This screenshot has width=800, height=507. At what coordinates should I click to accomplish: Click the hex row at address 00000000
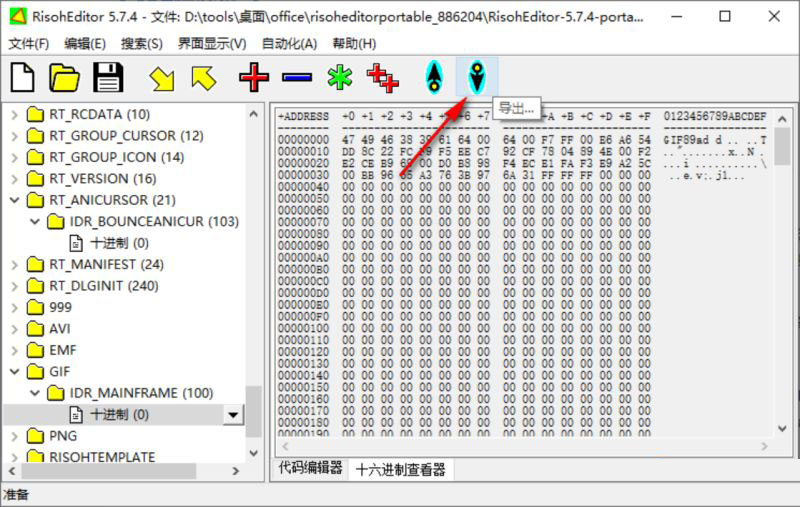(522, 139)
